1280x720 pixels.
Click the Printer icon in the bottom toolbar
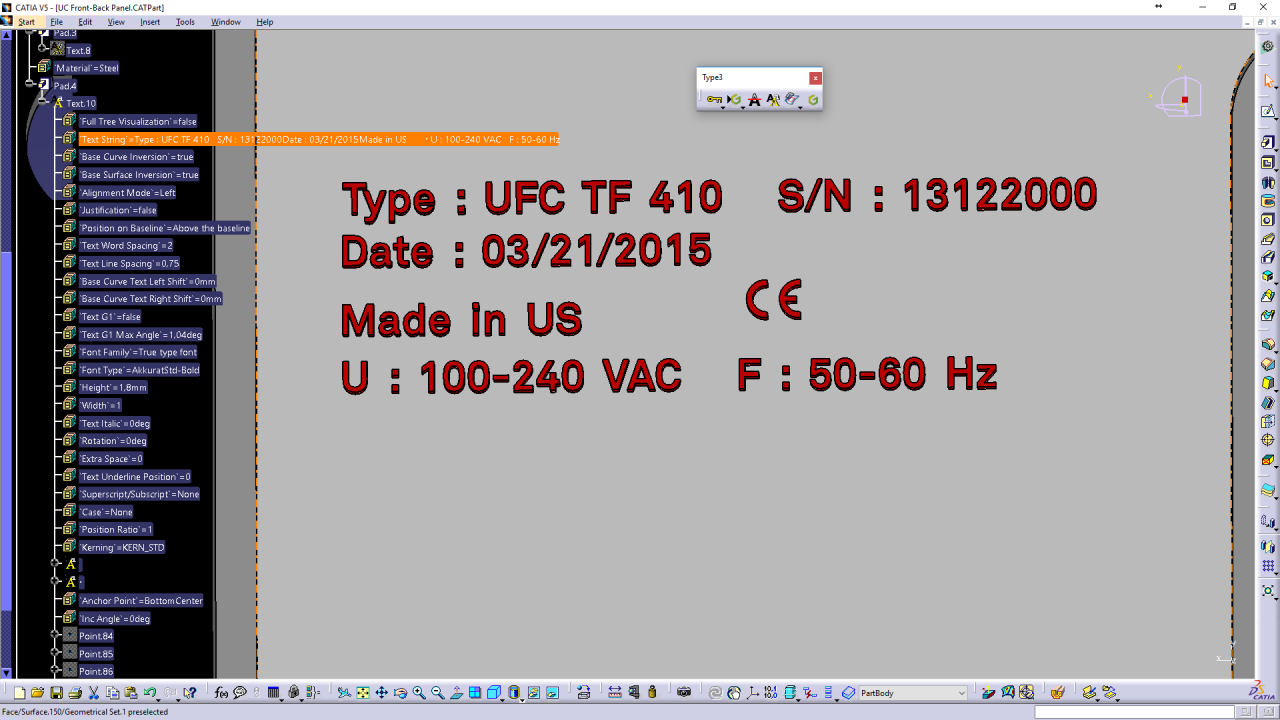[73, 691]
